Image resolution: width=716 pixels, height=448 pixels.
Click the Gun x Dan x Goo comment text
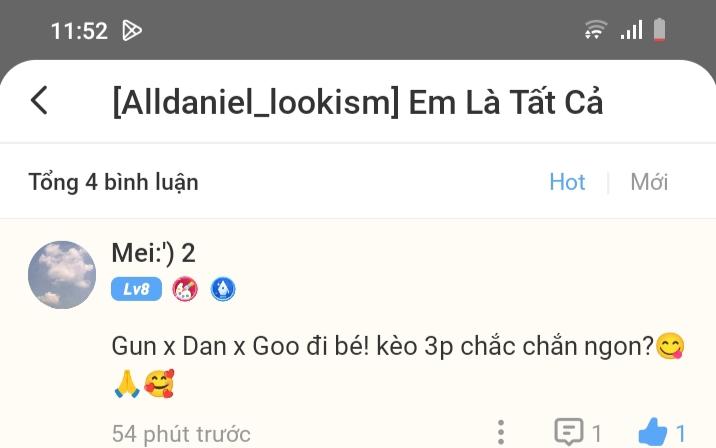click(x=398, y=365)
